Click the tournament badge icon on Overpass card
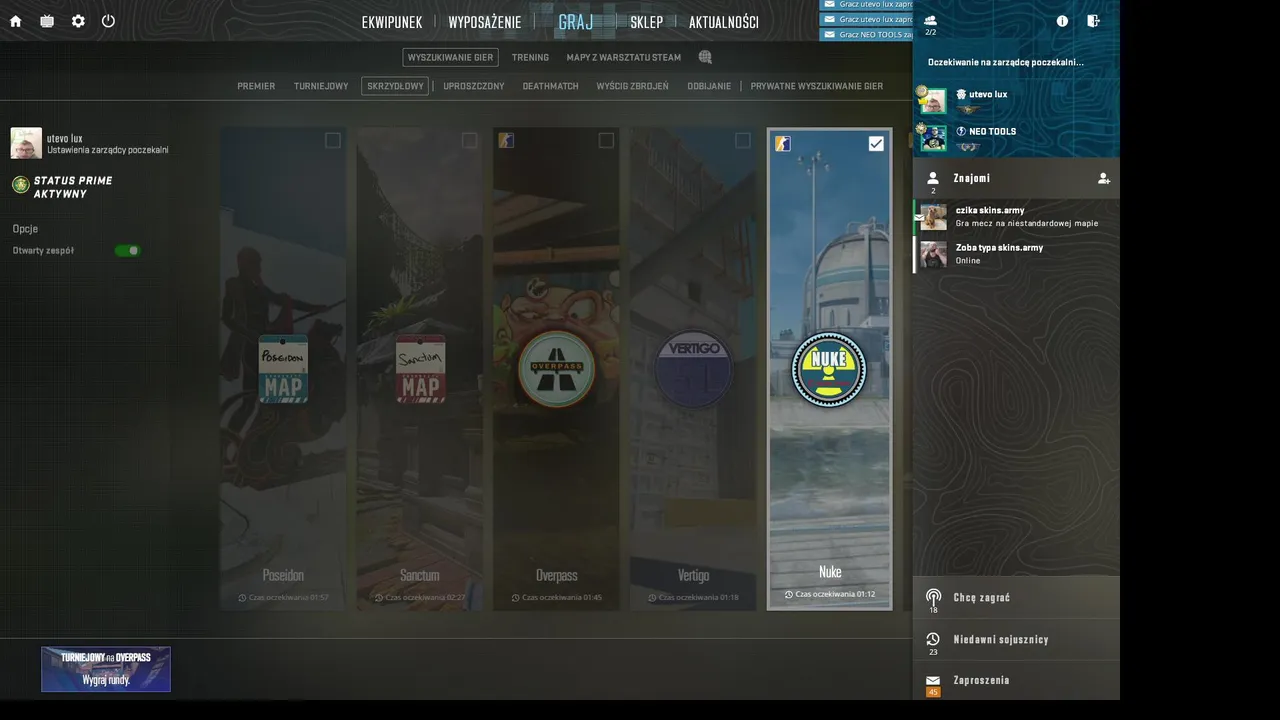This screenshot has width=1280, height=720. click(x=506, y=141)
